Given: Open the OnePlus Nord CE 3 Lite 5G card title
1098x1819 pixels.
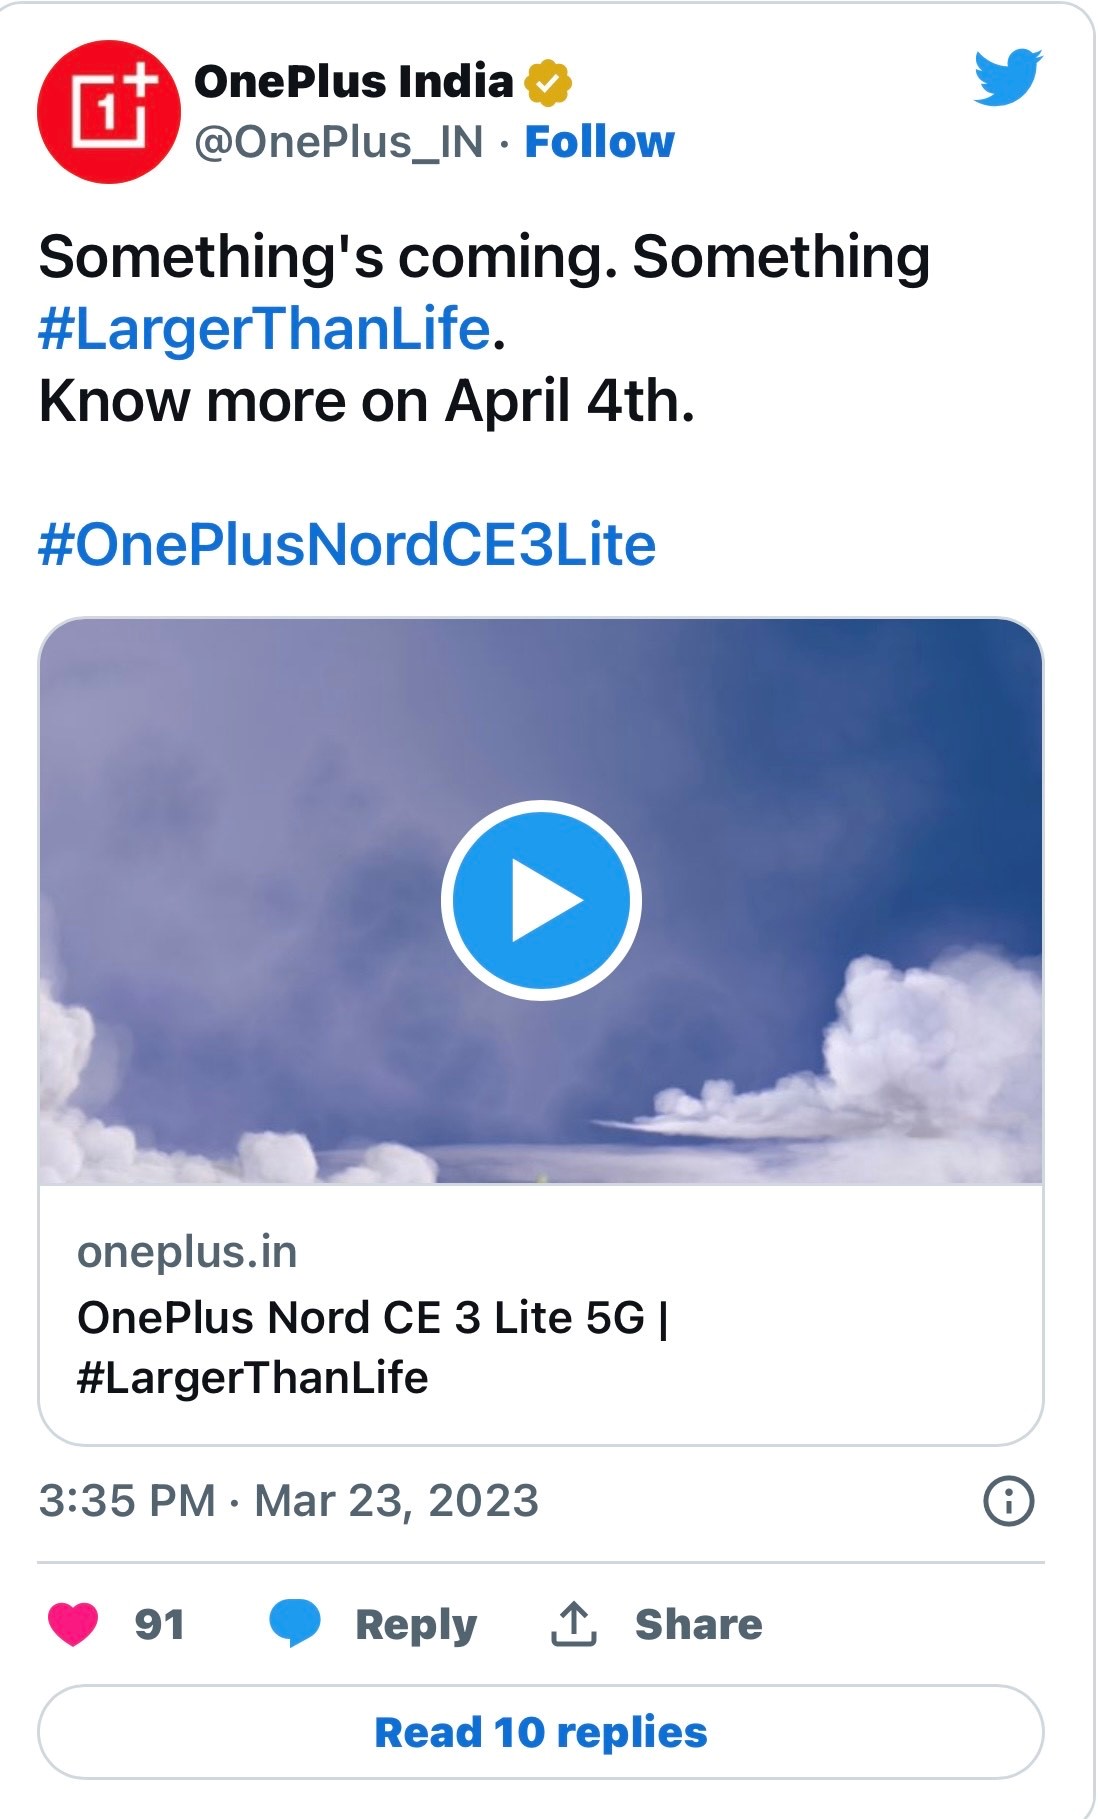Looking at the screenshot, I should click(x=372, y=1346).
